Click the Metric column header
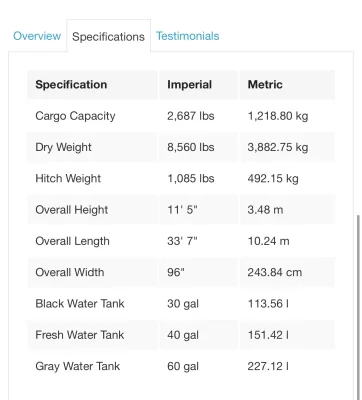This screenshot has height=400, width=362. (265, 85)
